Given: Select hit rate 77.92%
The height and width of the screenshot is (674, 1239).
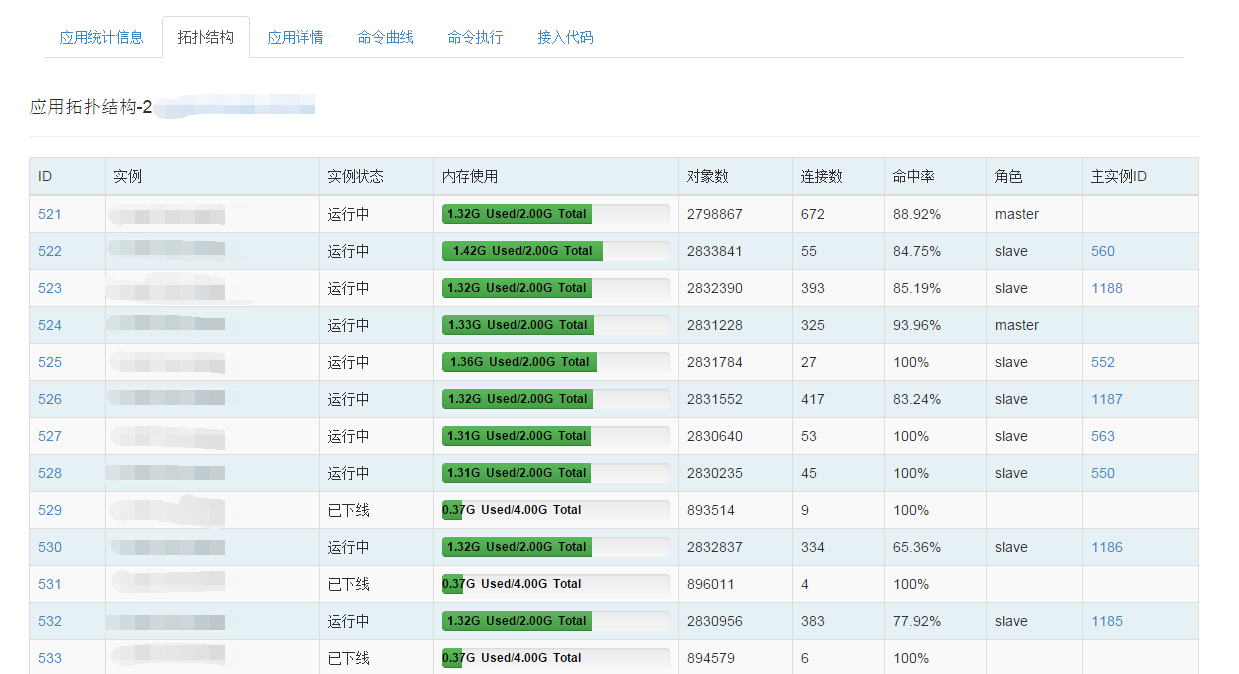Looking at the screenshot, I should click(x=917, y=621).
